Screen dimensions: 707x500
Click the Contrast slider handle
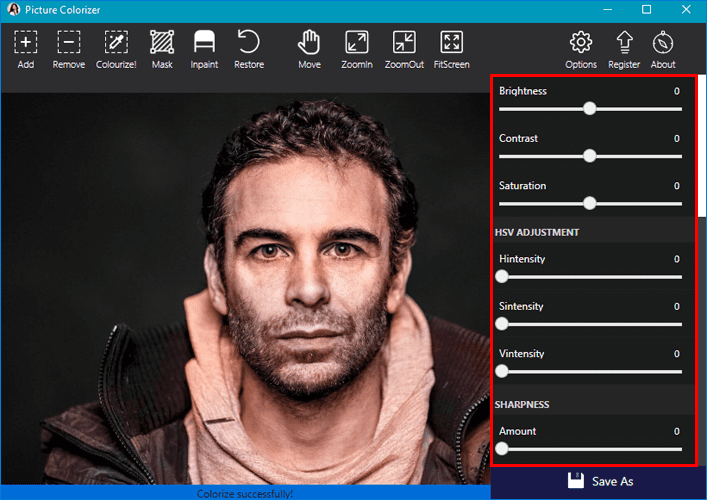pyautogui.click(x=589, y=156)
